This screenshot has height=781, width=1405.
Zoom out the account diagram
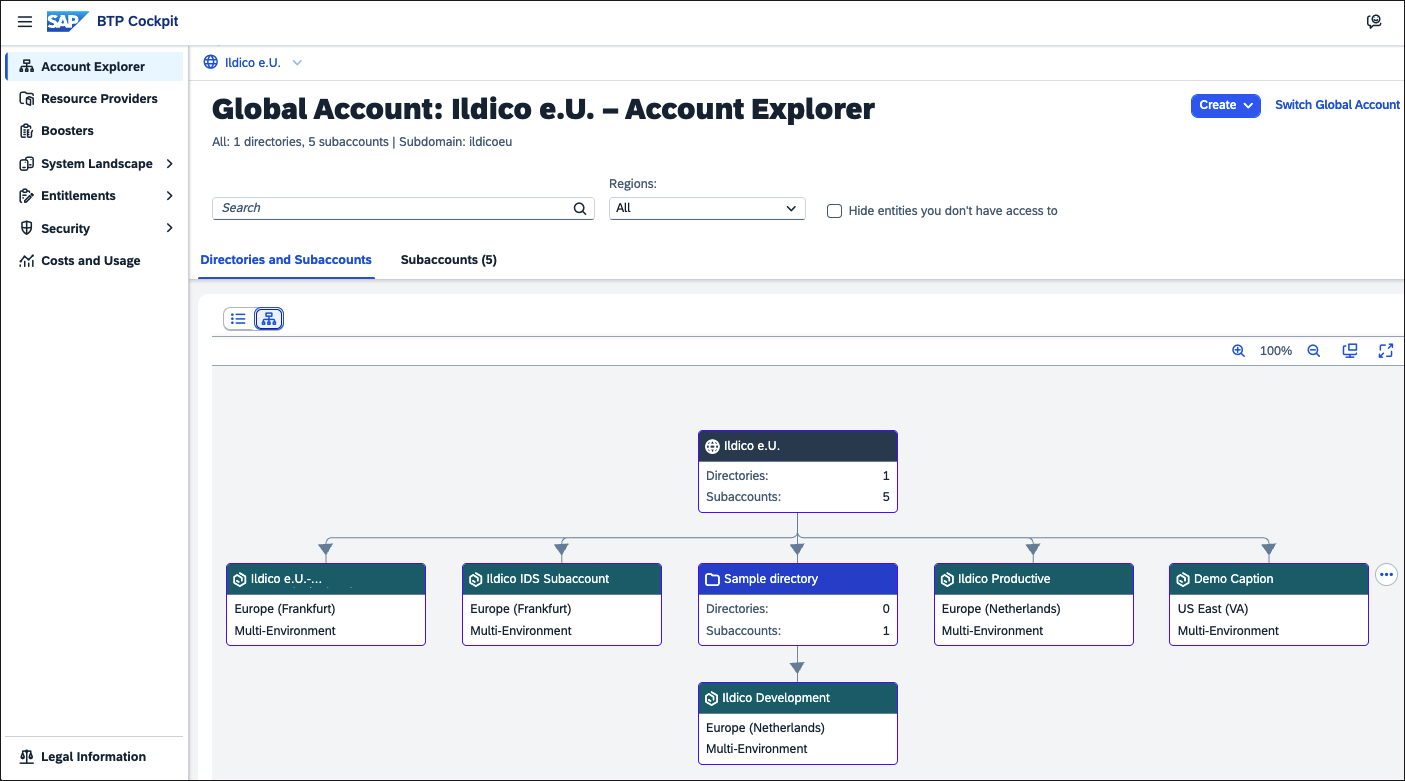click(1314, 351)
